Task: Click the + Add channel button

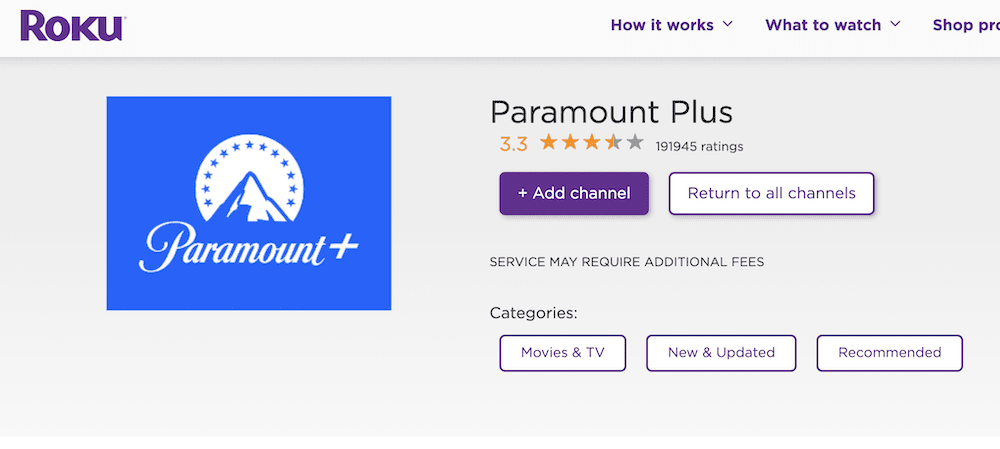Action: [574, 193]
